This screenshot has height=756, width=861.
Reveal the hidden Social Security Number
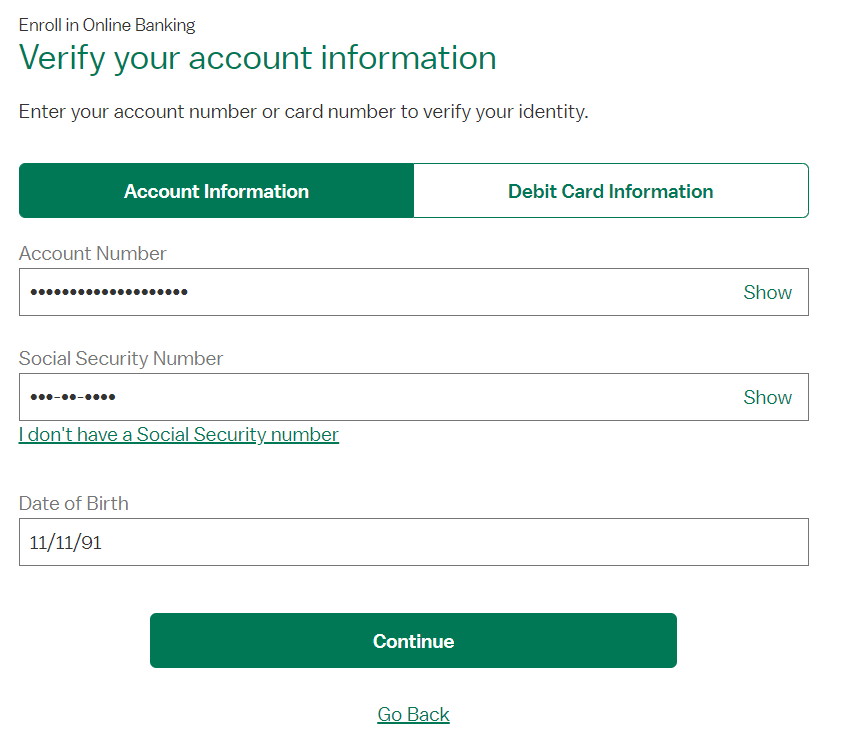767,397
